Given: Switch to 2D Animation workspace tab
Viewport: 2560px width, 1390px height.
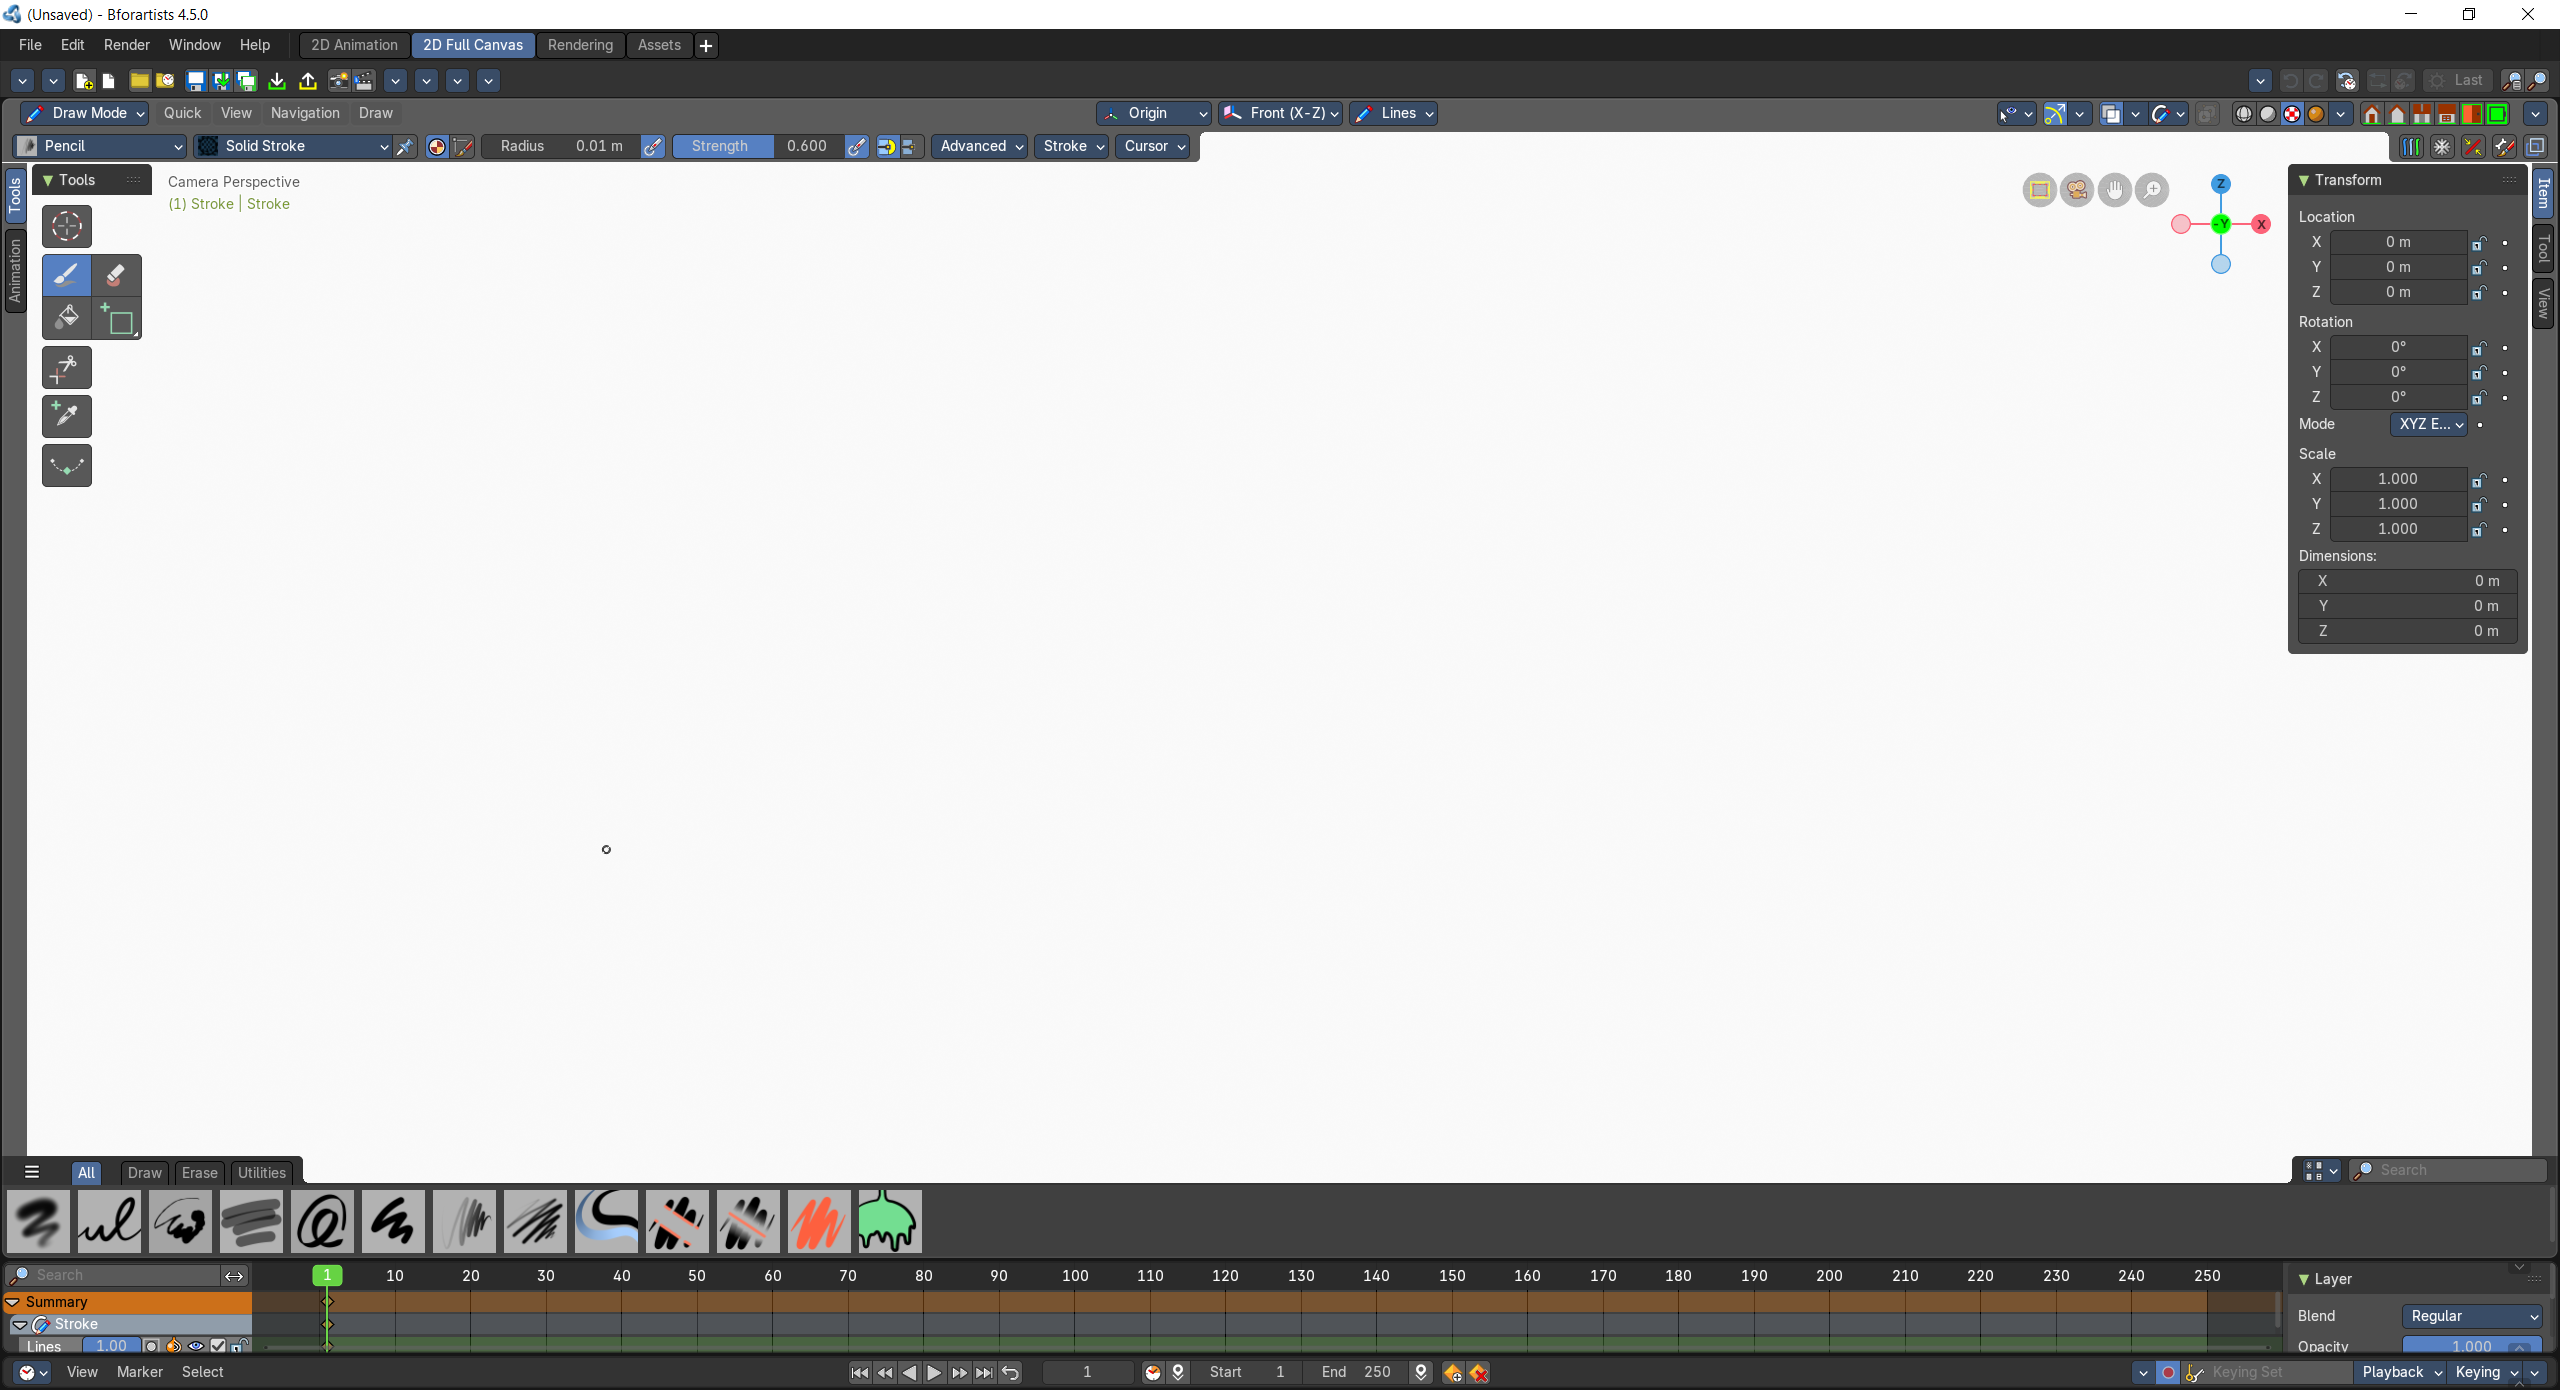Looking at the screenshot, I should [354, 45].
